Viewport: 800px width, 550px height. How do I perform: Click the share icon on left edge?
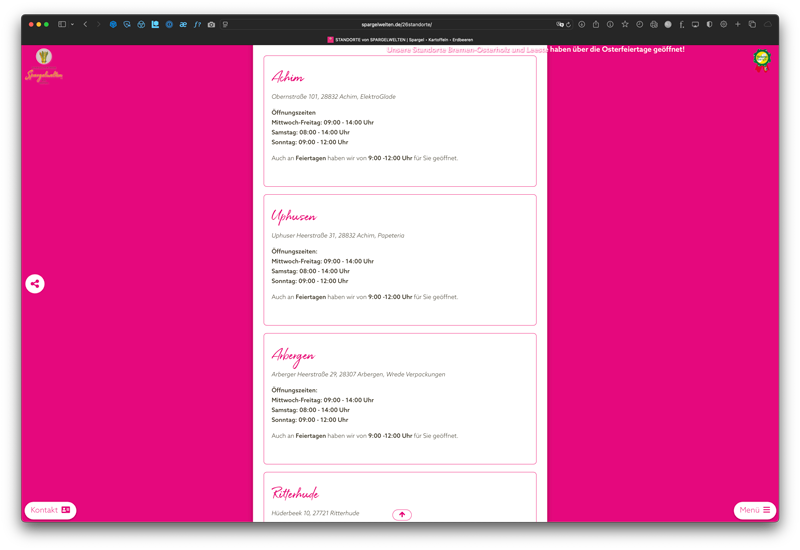tap(35, 284)
